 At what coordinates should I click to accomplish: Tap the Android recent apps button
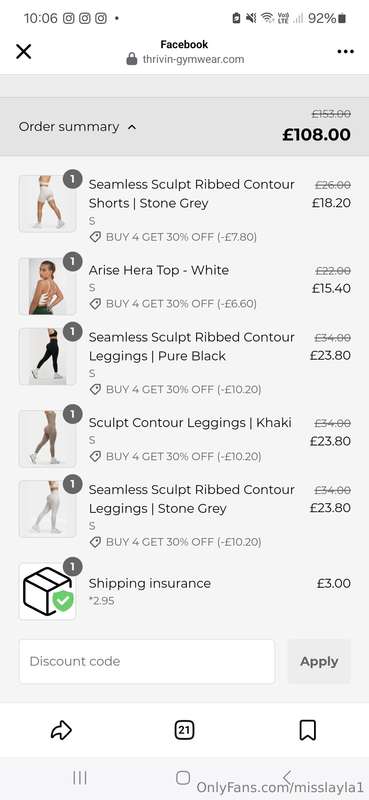click(80, 778)
